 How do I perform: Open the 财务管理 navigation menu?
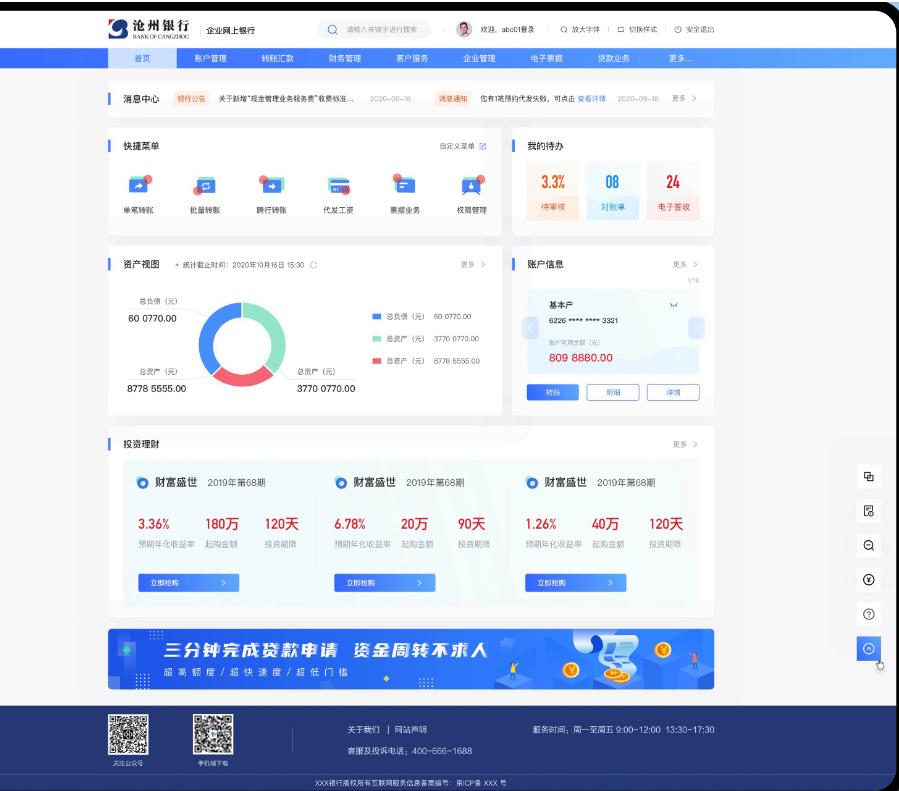[x=345, y=58]
